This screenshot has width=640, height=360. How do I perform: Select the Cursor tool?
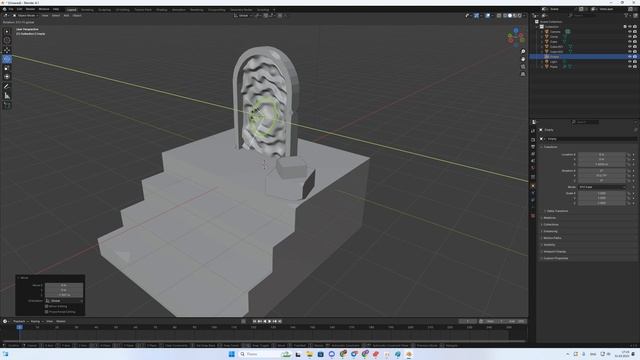tap(7, 40)
